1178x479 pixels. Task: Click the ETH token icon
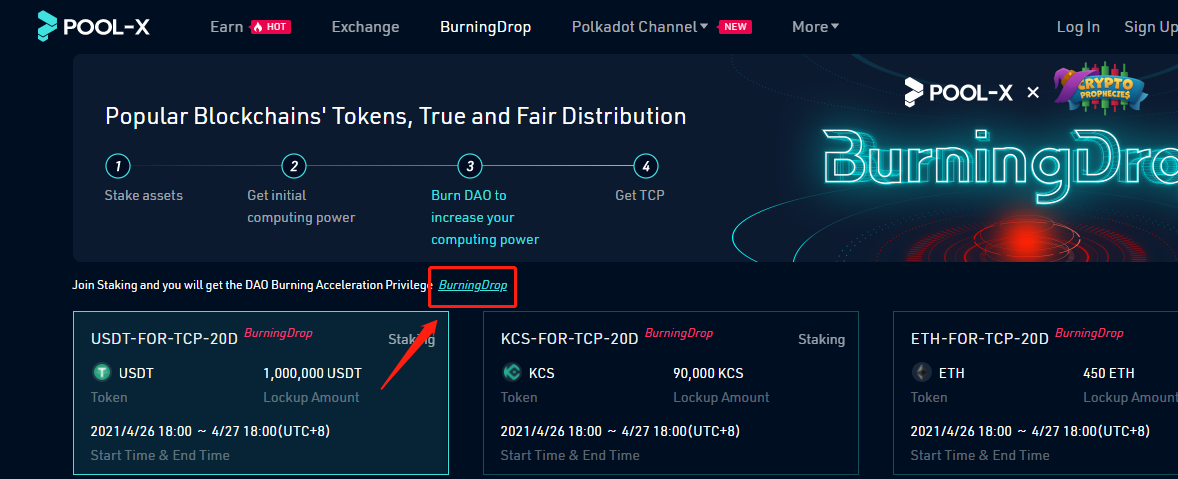(921, 372)
